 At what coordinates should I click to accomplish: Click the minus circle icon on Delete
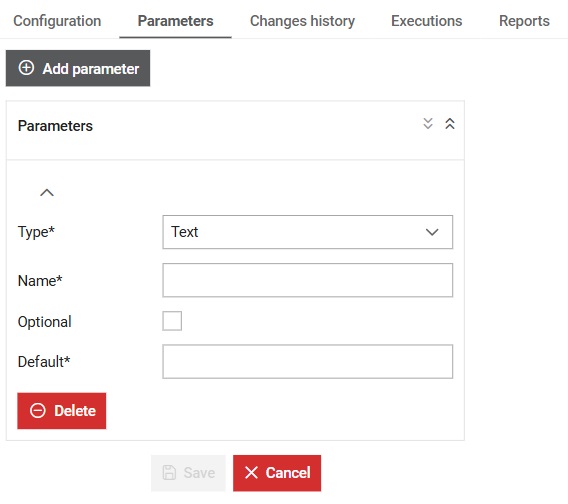[38, 411]
